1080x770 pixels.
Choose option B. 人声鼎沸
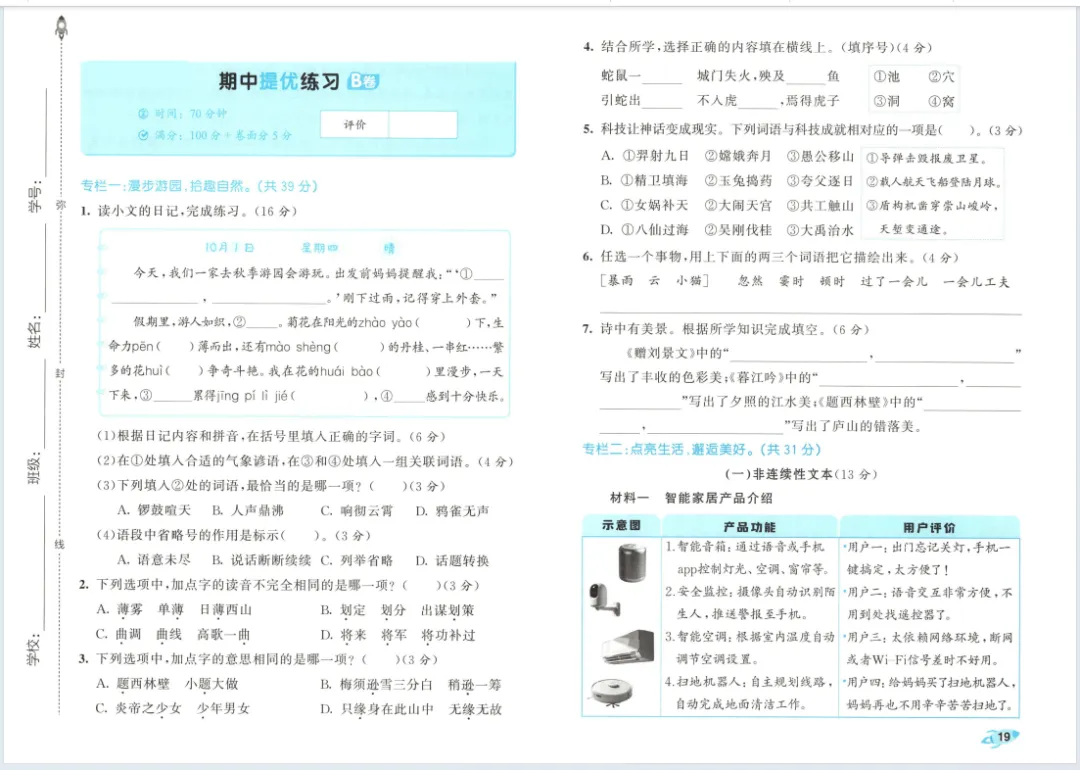point(247,510)
